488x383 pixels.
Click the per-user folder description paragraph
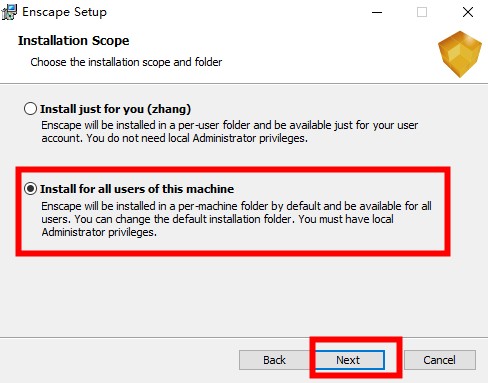230,132
